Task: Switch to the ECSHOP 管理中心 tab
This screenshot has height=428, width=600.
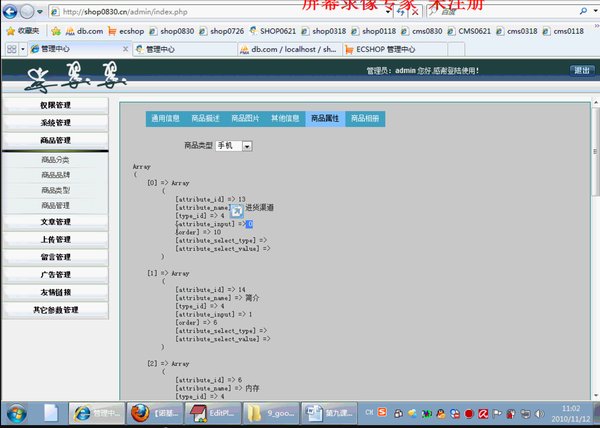Action: (x=394, y=49)
